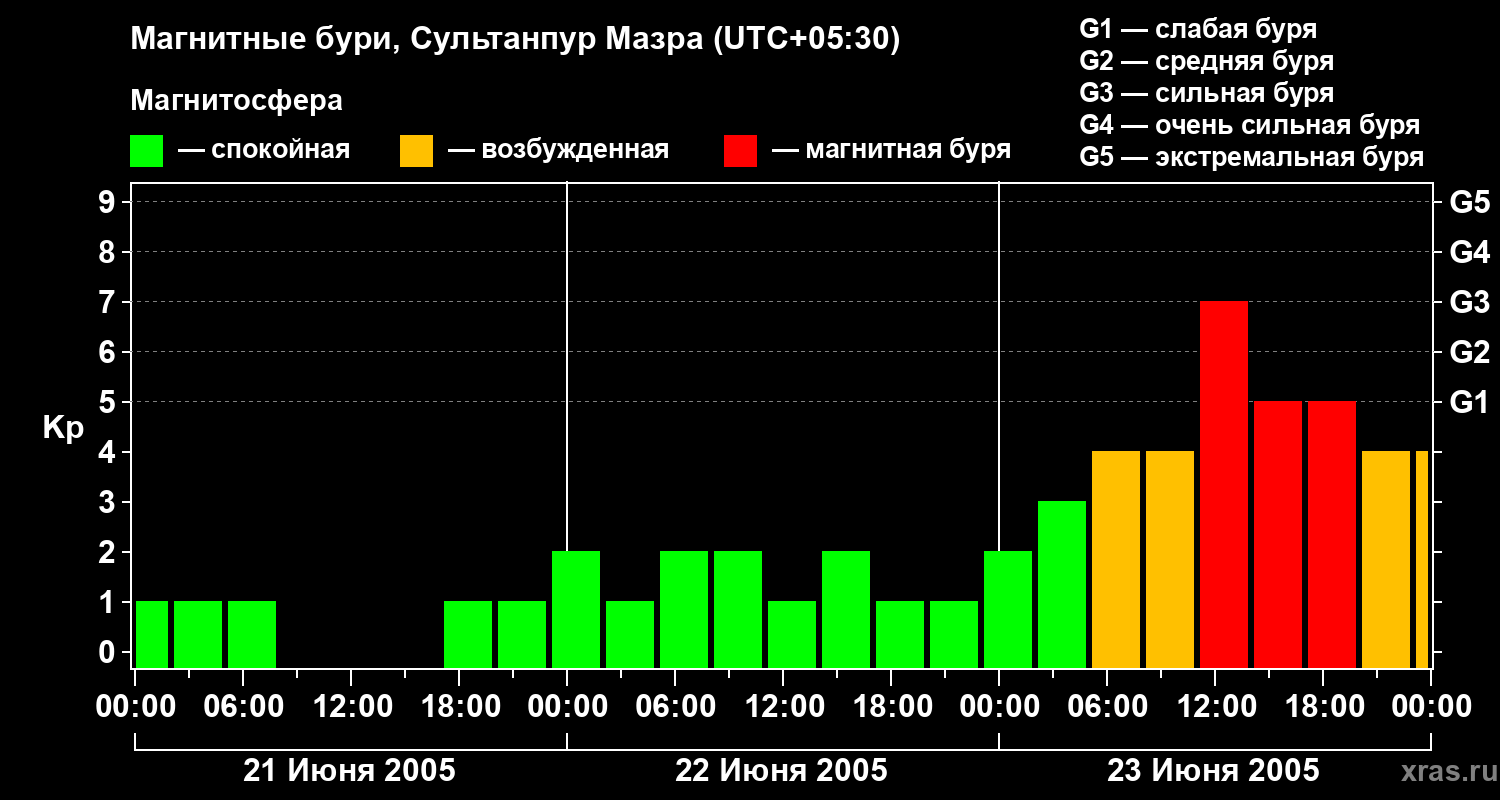Click the '18:00' time label for 22 Июня
This screenshot has width=1500, height=800.
(892, 707)
